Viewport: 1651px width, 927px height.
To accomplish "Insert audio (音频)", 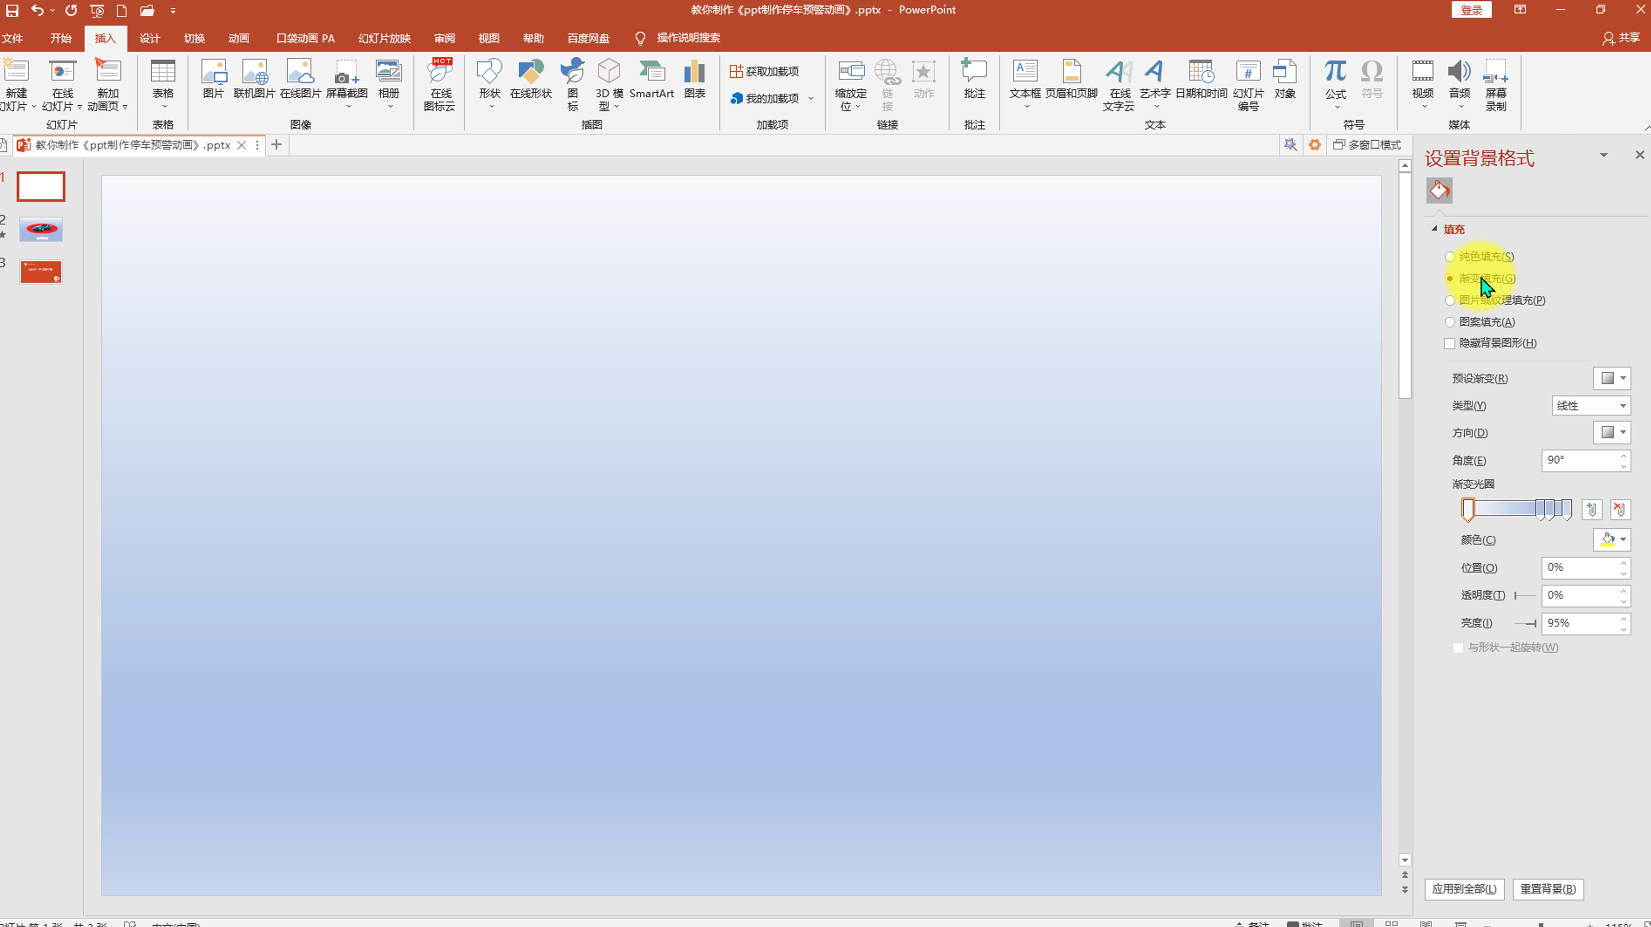I will click(x=1459, y=84).
